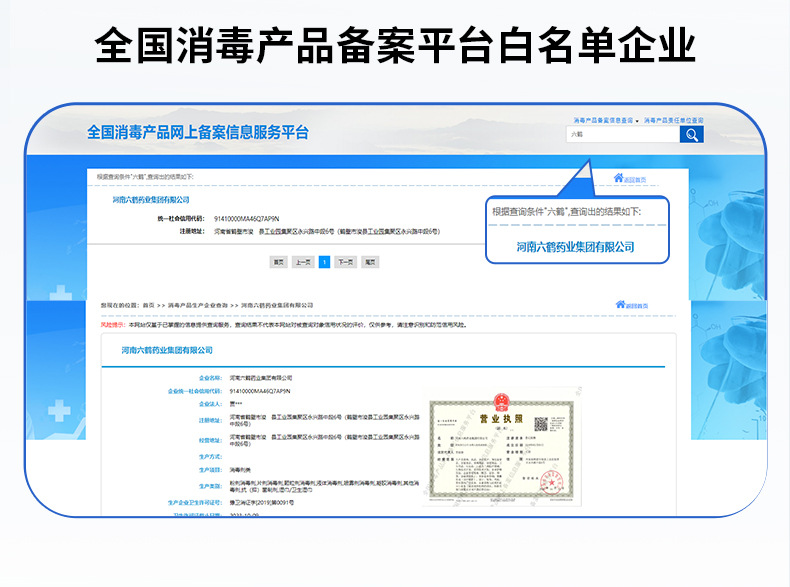
Task: Click 消毒产品生产企业查询 in the breadcrumb
Action: click(x=198, y=305)
